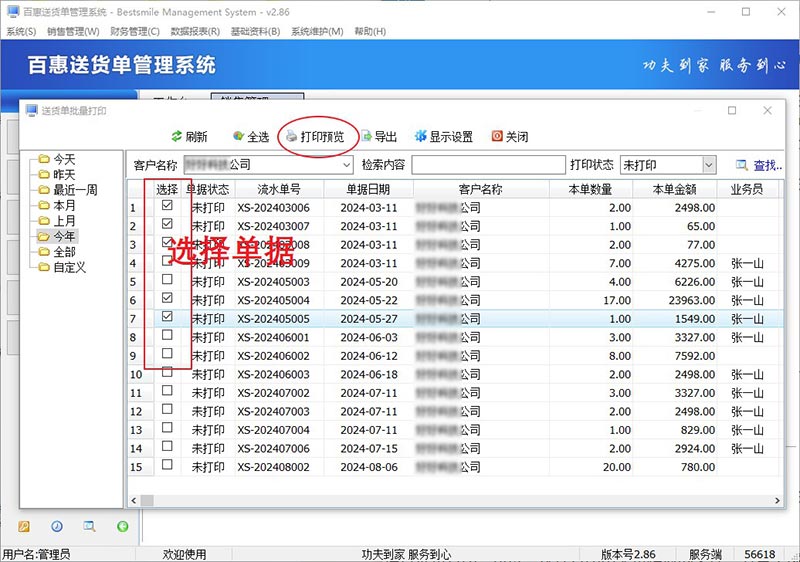Viewport: 800px width, 562px height.
Task: Open the 打印状态 dropdown showing 未打印
Action: [x=709, y=165]
